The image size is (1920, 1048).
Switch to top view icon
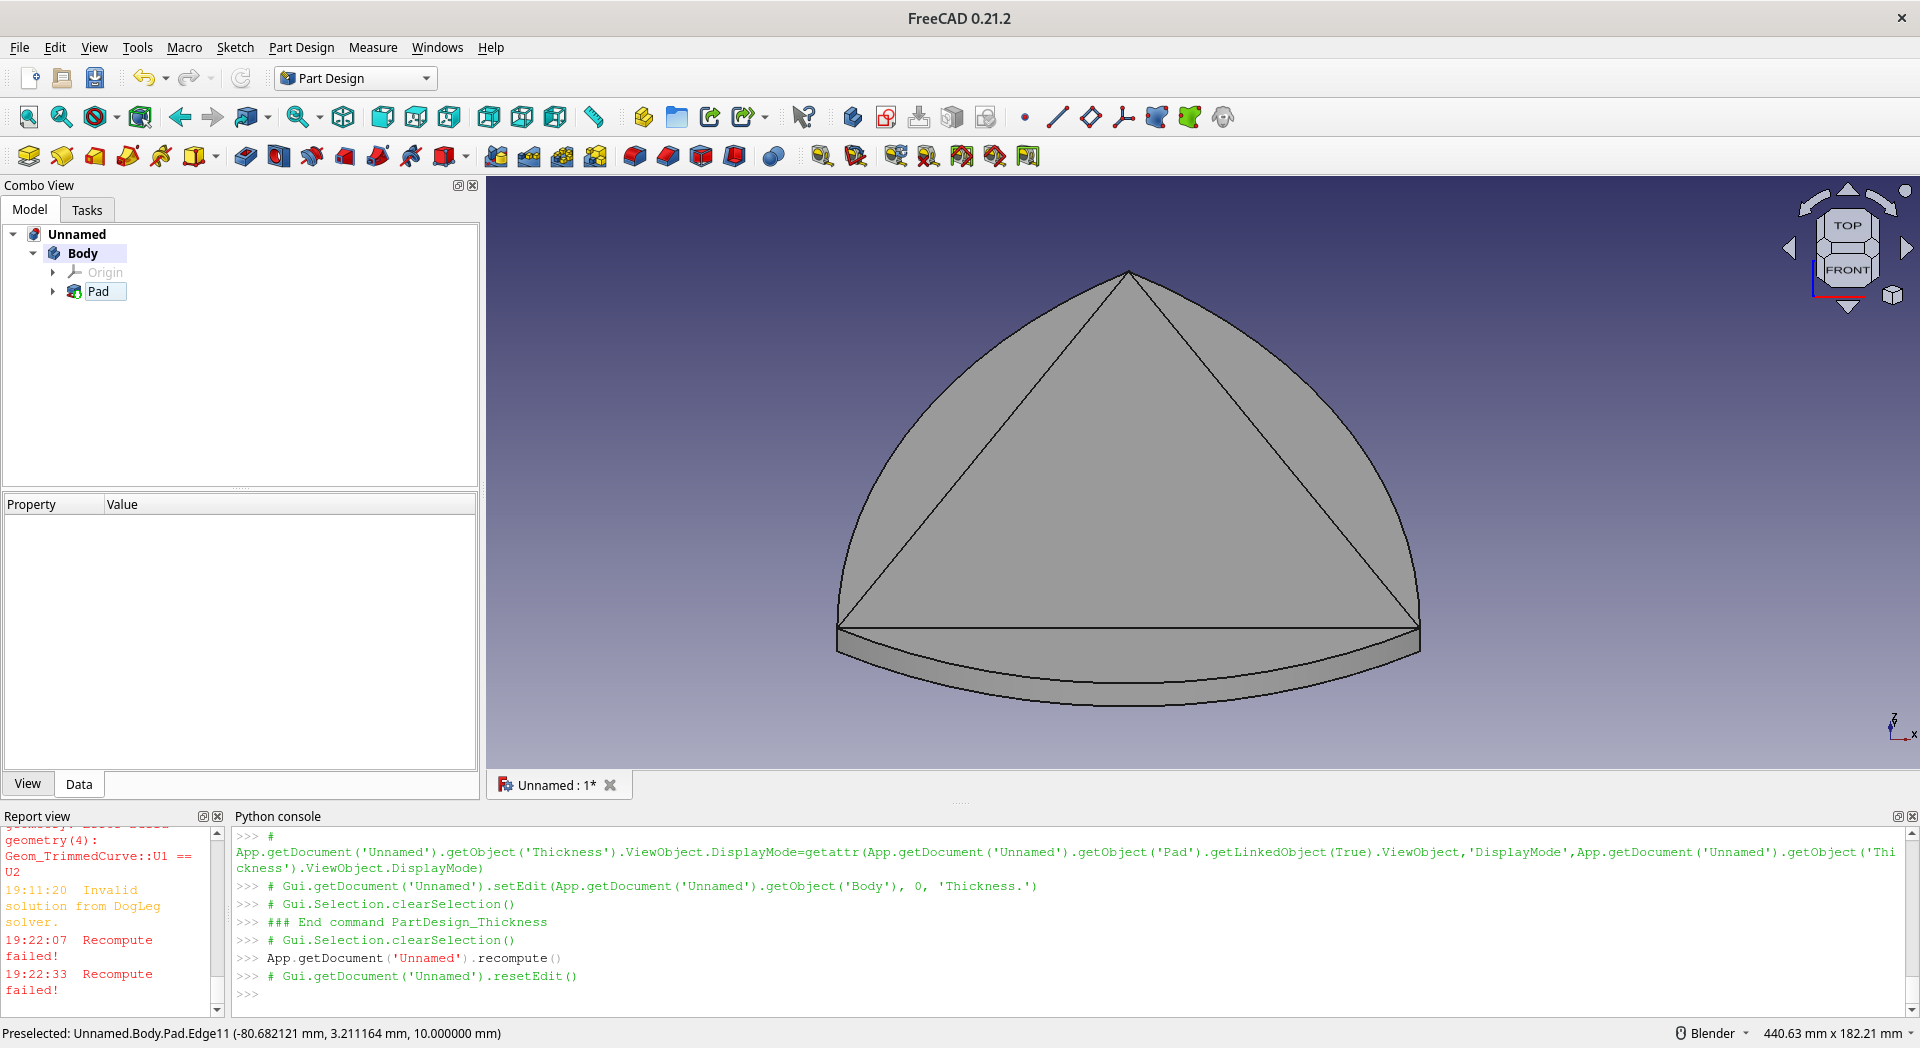coord(415,117)
